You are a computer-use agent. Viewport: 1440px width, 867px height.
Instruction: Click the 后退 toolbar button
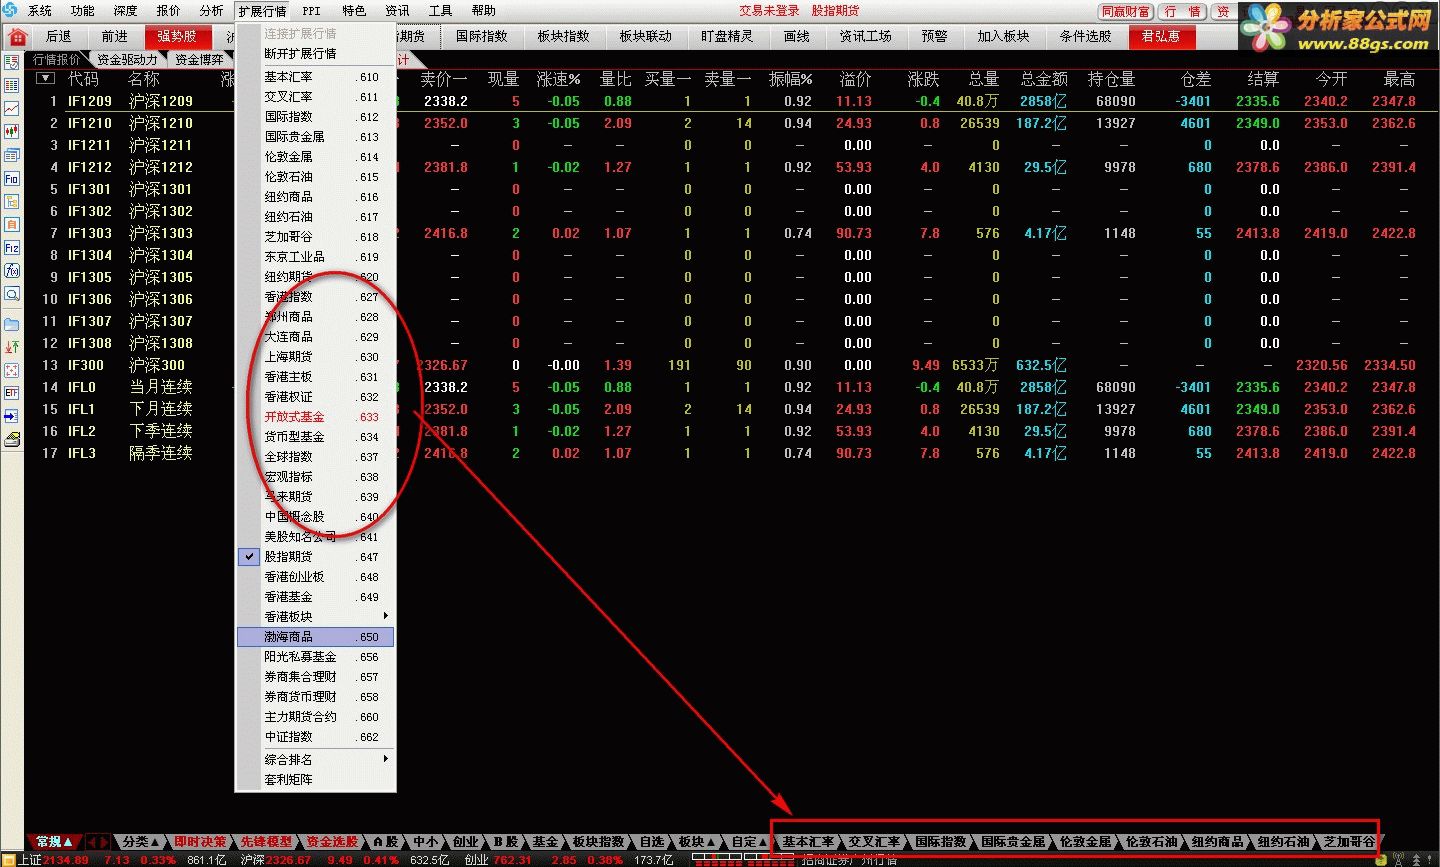pyautogui.click(x=59, y=37)
